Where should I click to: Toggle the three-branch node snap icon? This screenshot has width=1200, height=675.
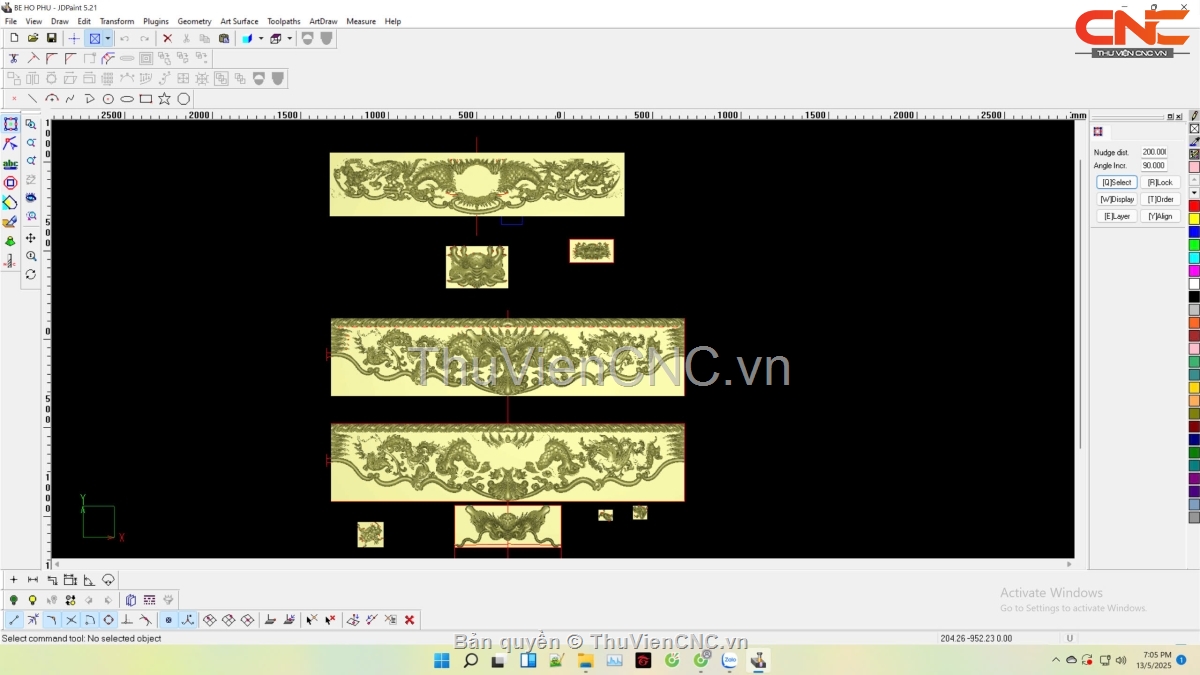tap(187, 620)
